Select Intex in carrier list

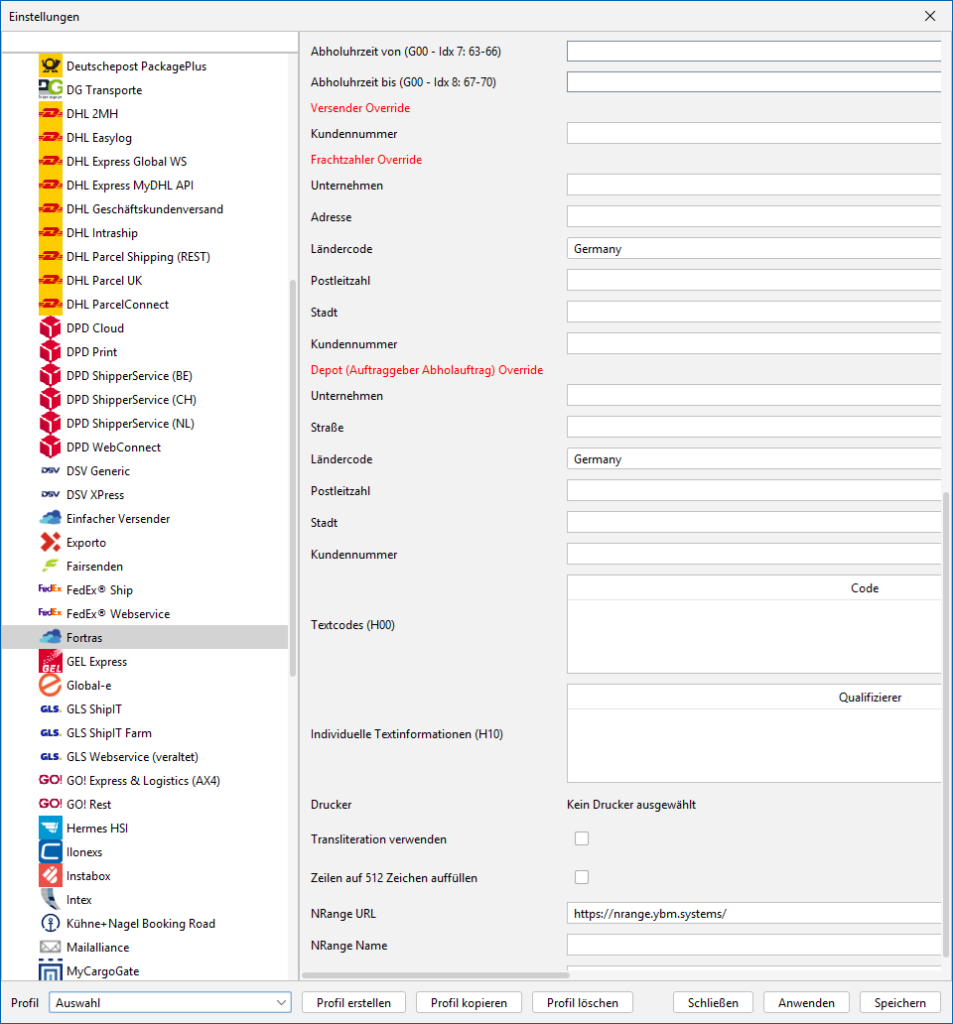78,900
